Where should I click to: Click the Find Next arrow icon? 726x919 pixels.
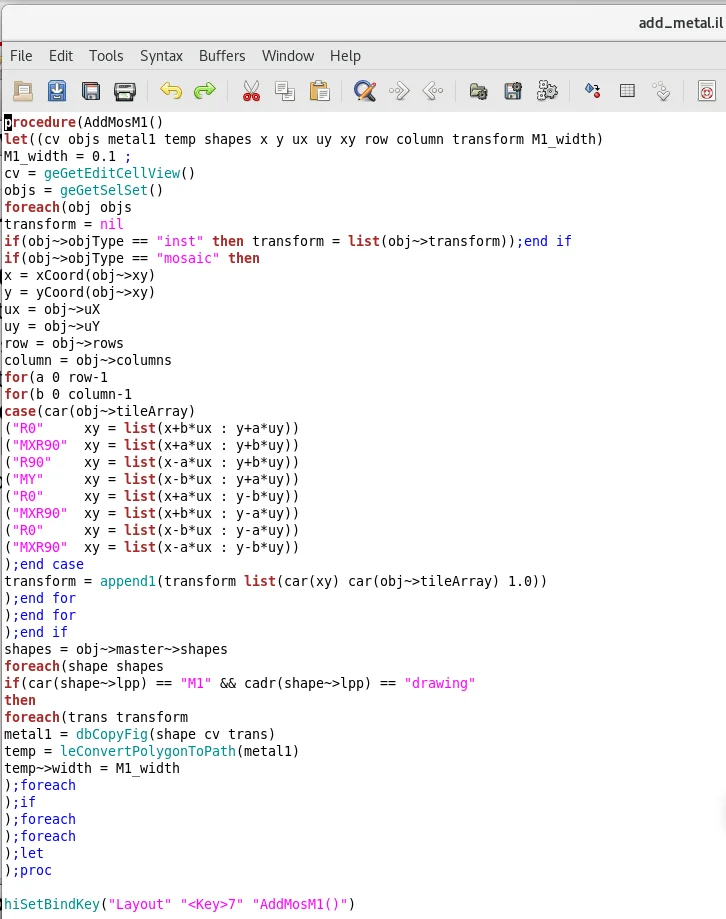tap(399, 91)
